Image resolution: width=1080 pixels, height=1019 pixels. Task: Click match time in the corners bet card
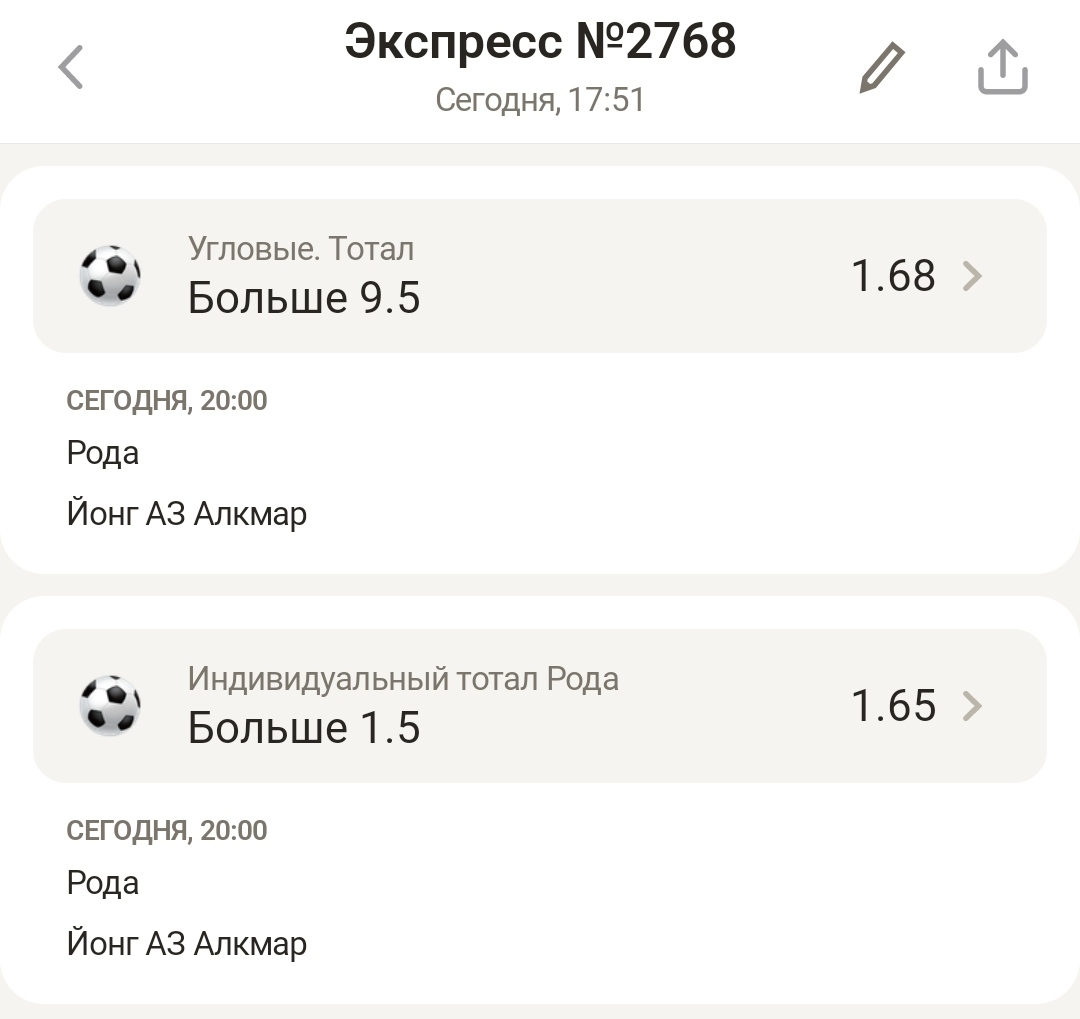[x=167, y=401]
